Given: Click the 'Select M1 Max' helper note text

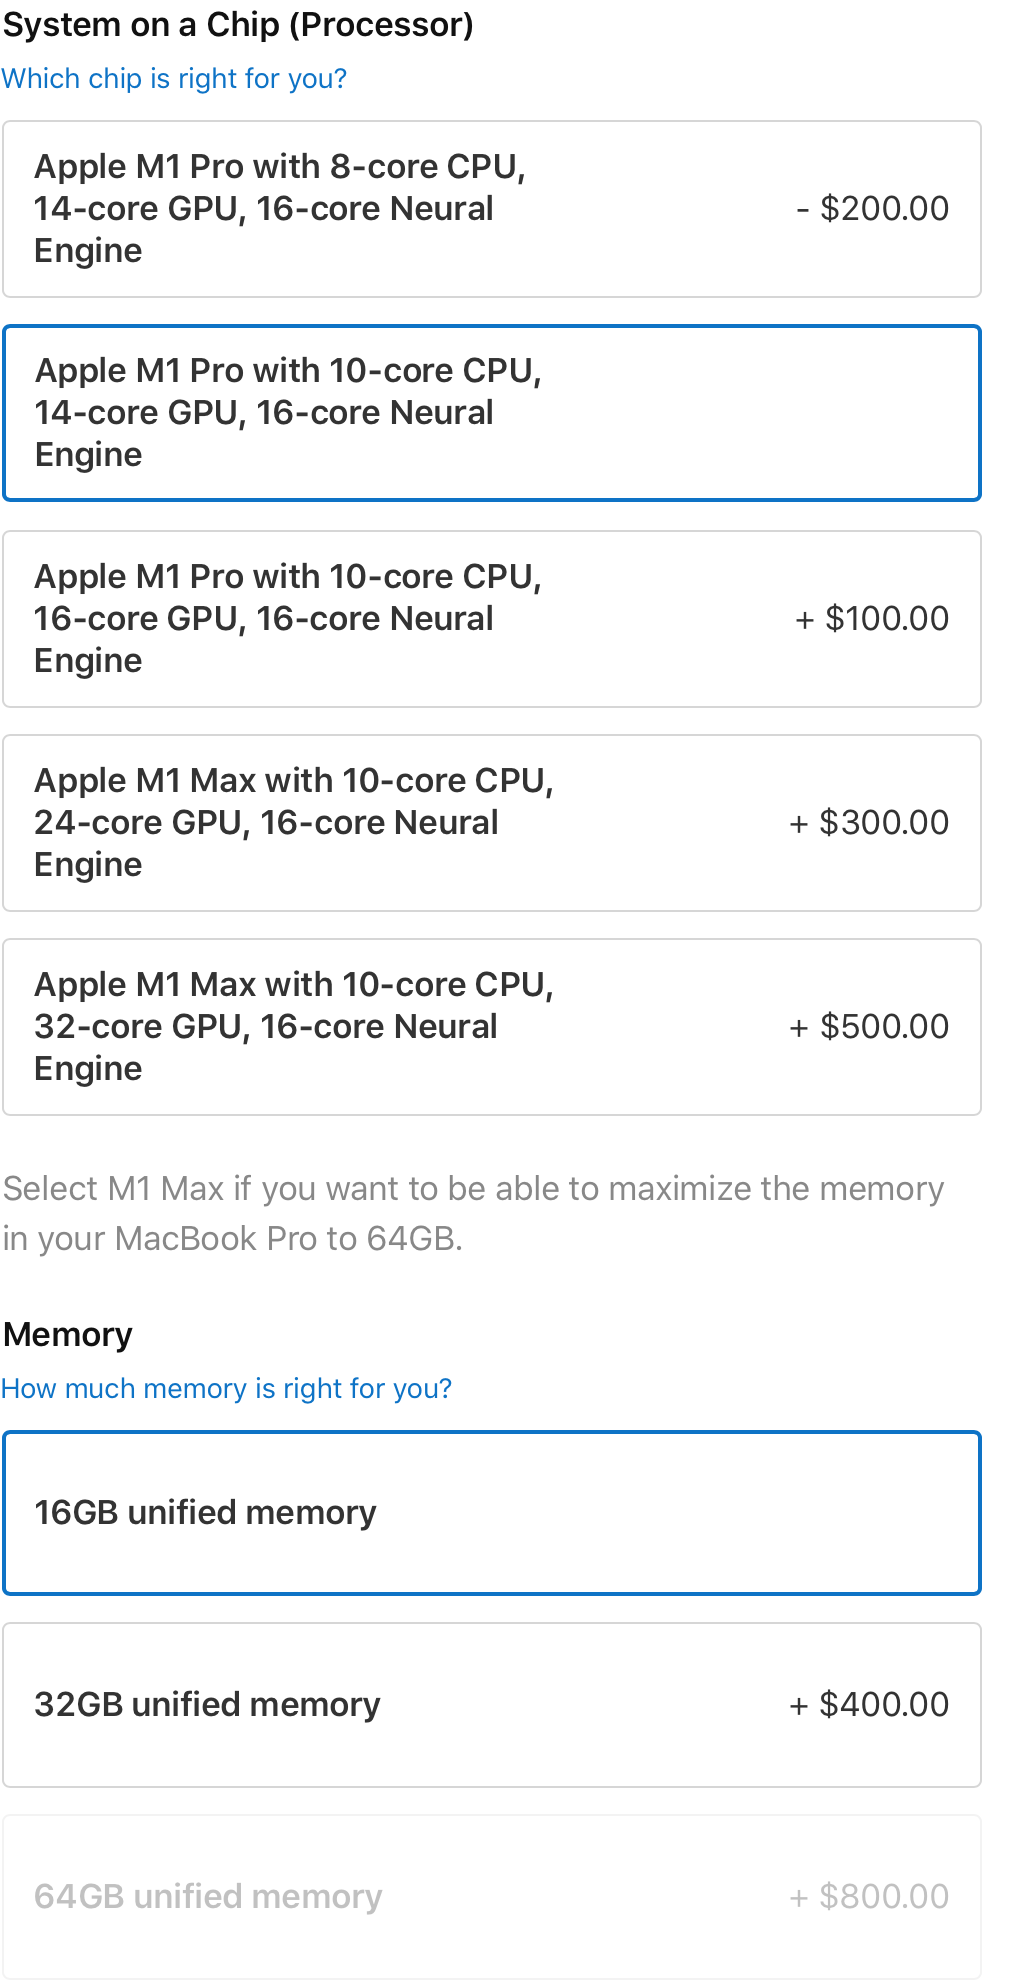Looking at the screenshot, I should [473, 1213].
